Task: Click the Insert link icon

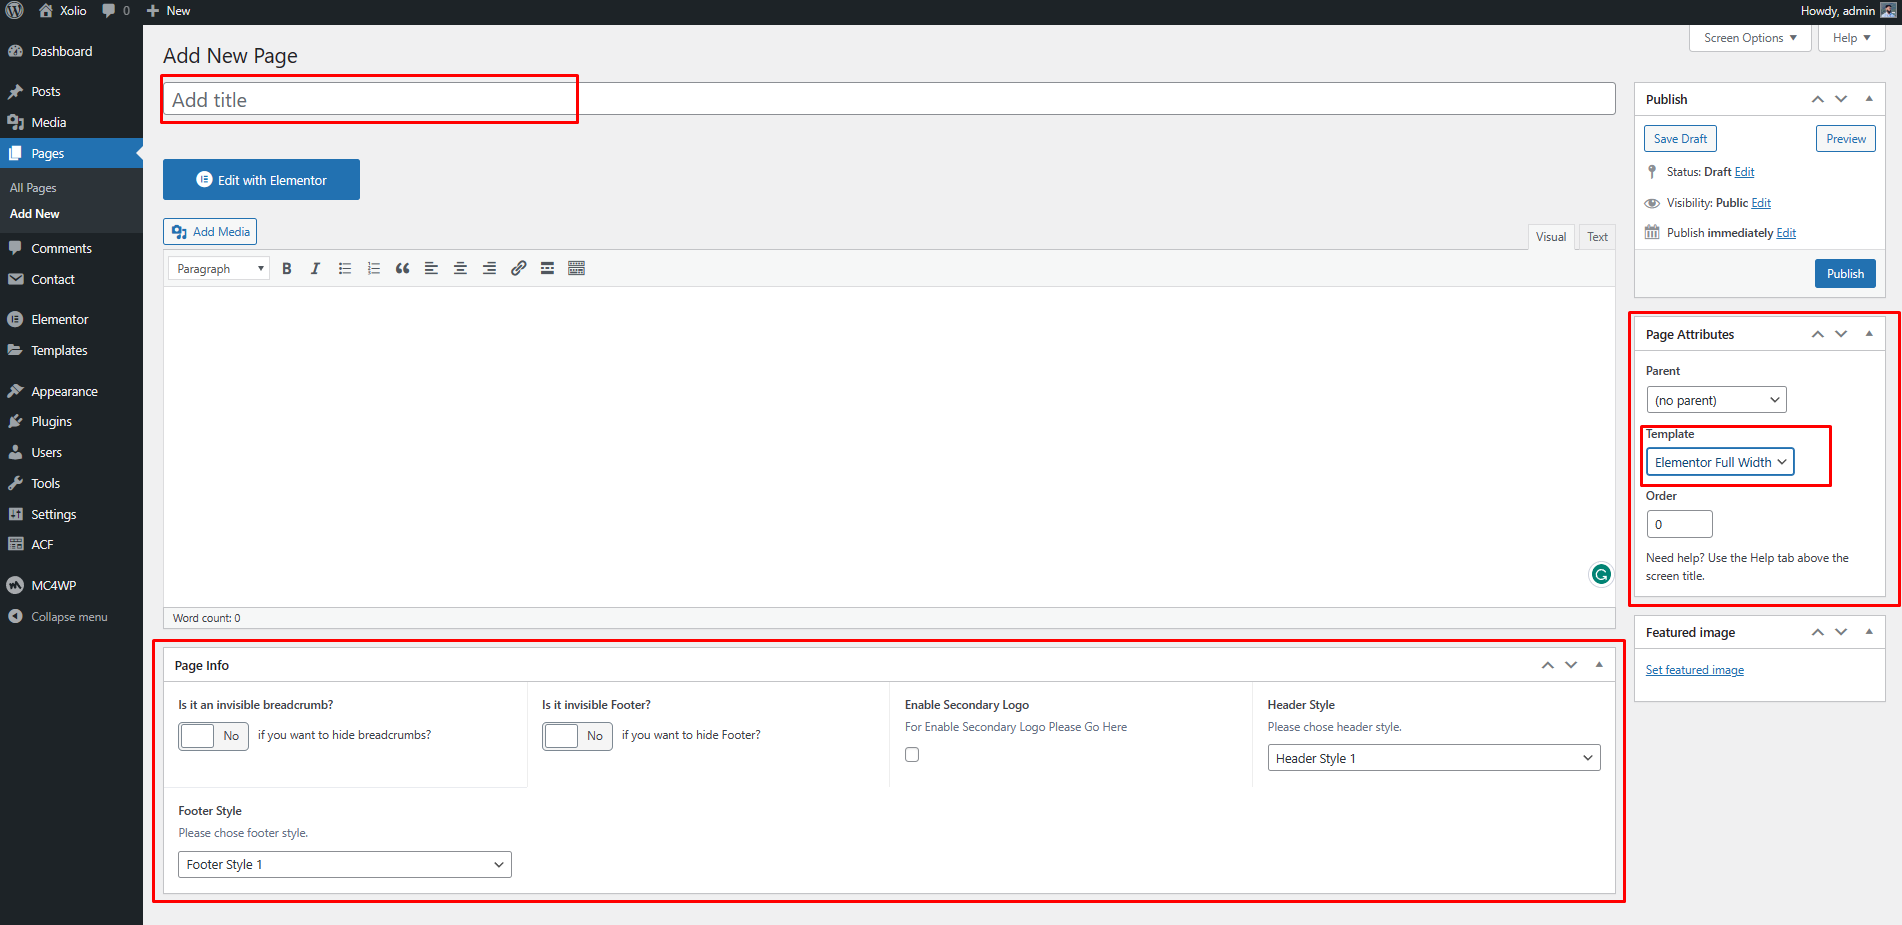Action: 518,269
